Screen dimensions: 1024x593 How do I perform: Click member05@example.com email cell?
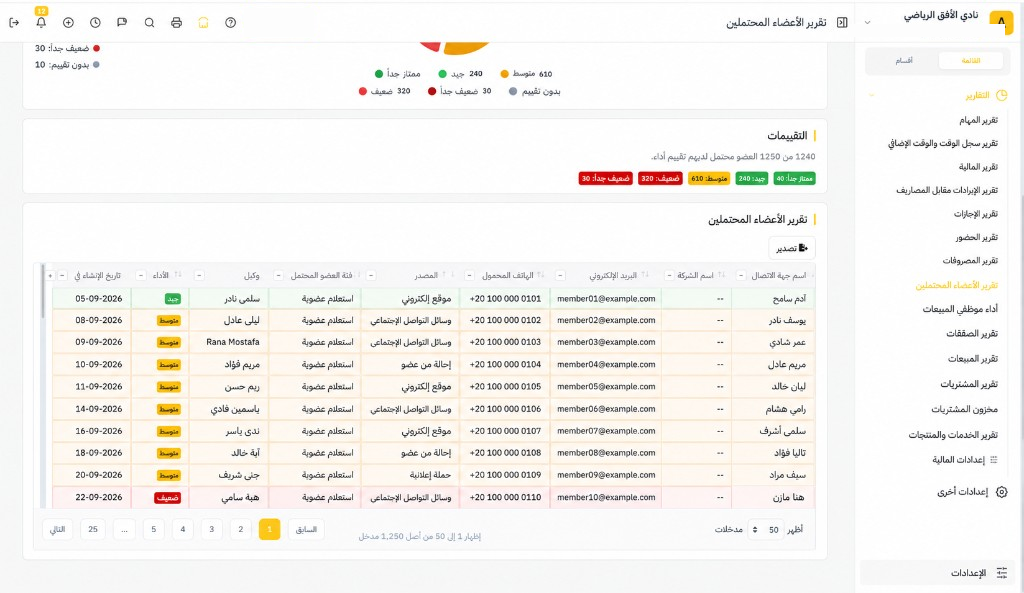point(606,387)
